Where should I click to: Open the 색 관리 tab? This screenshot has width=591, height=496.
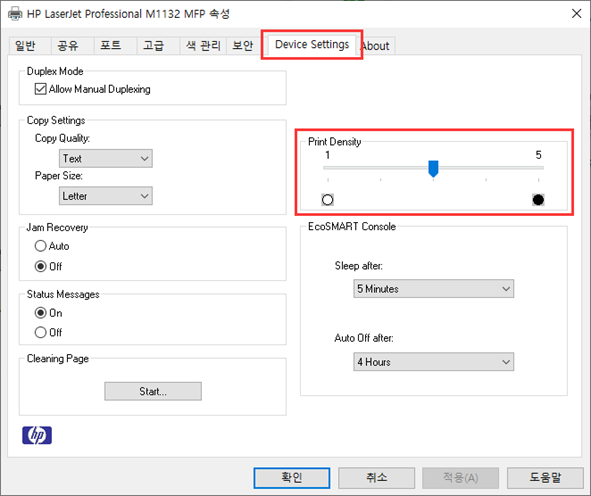pos(203,46)
